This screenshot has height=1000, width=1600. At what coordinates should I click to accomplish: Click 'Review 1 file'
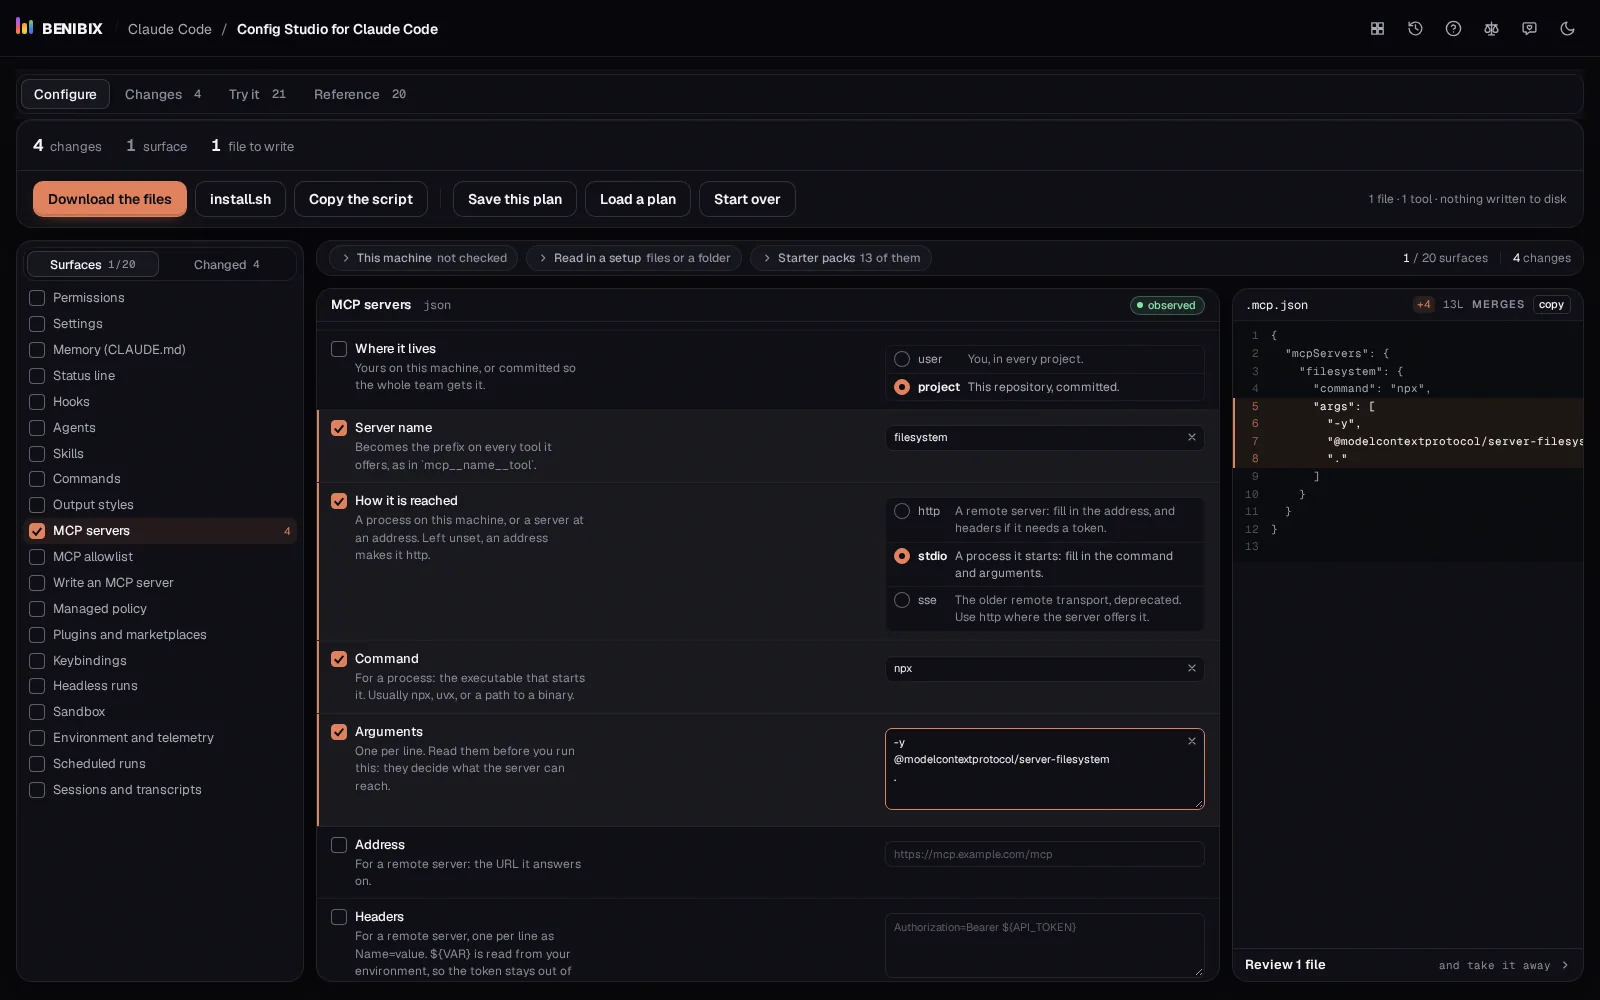[x=1285, y=965]
